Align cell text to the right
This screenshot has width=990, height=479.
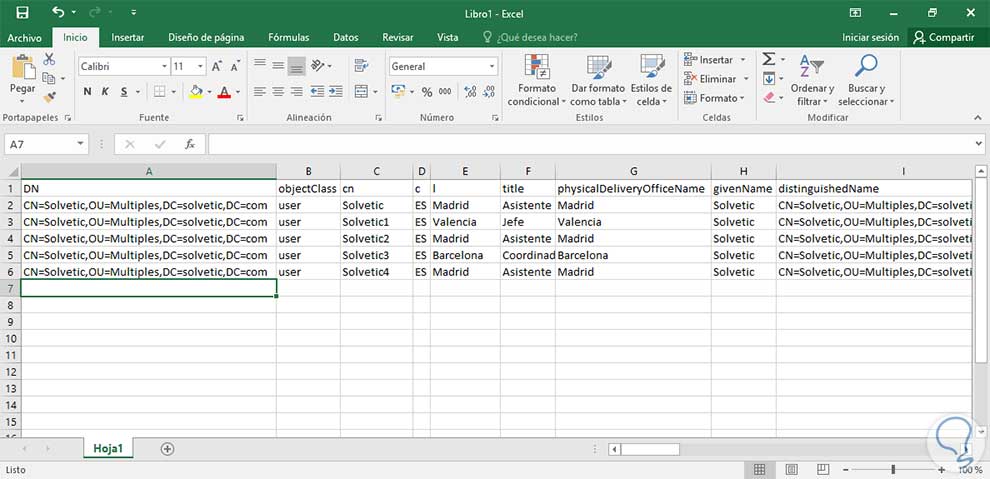coord(297,92)
